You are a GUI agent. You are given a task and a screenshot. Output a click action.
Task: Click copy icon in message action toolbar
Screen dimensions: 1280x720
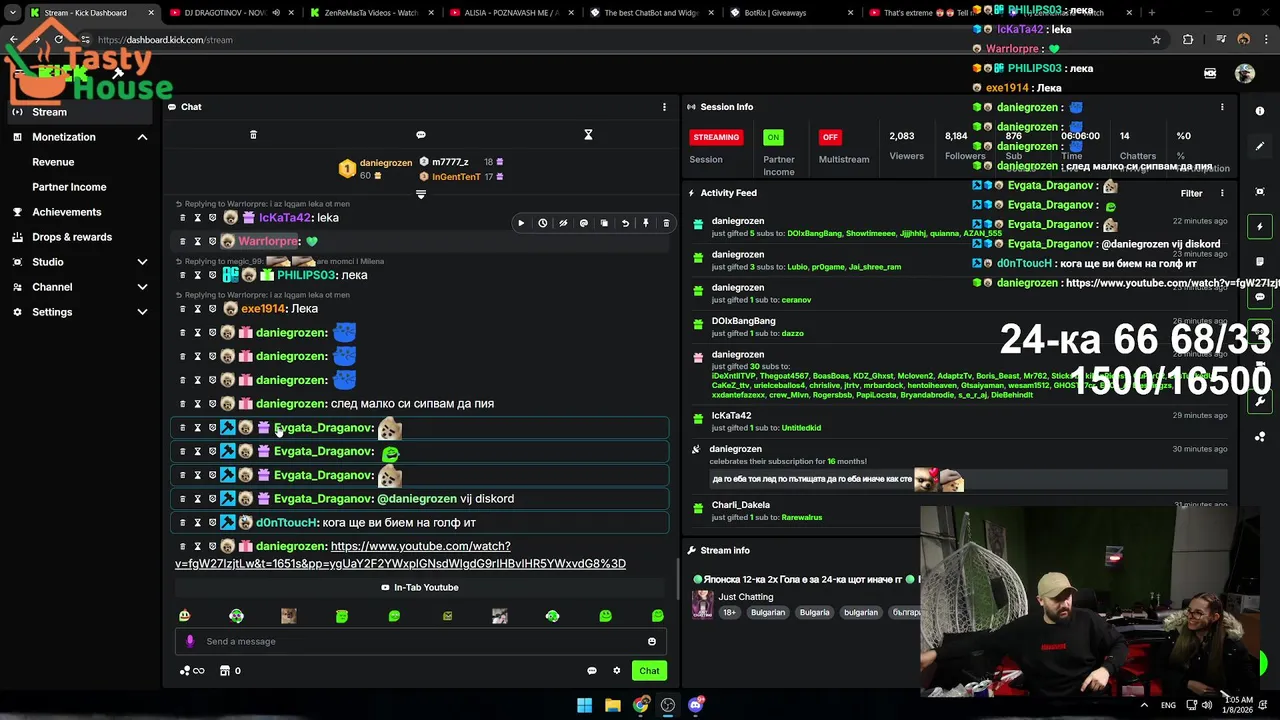(x=604, y=223)
